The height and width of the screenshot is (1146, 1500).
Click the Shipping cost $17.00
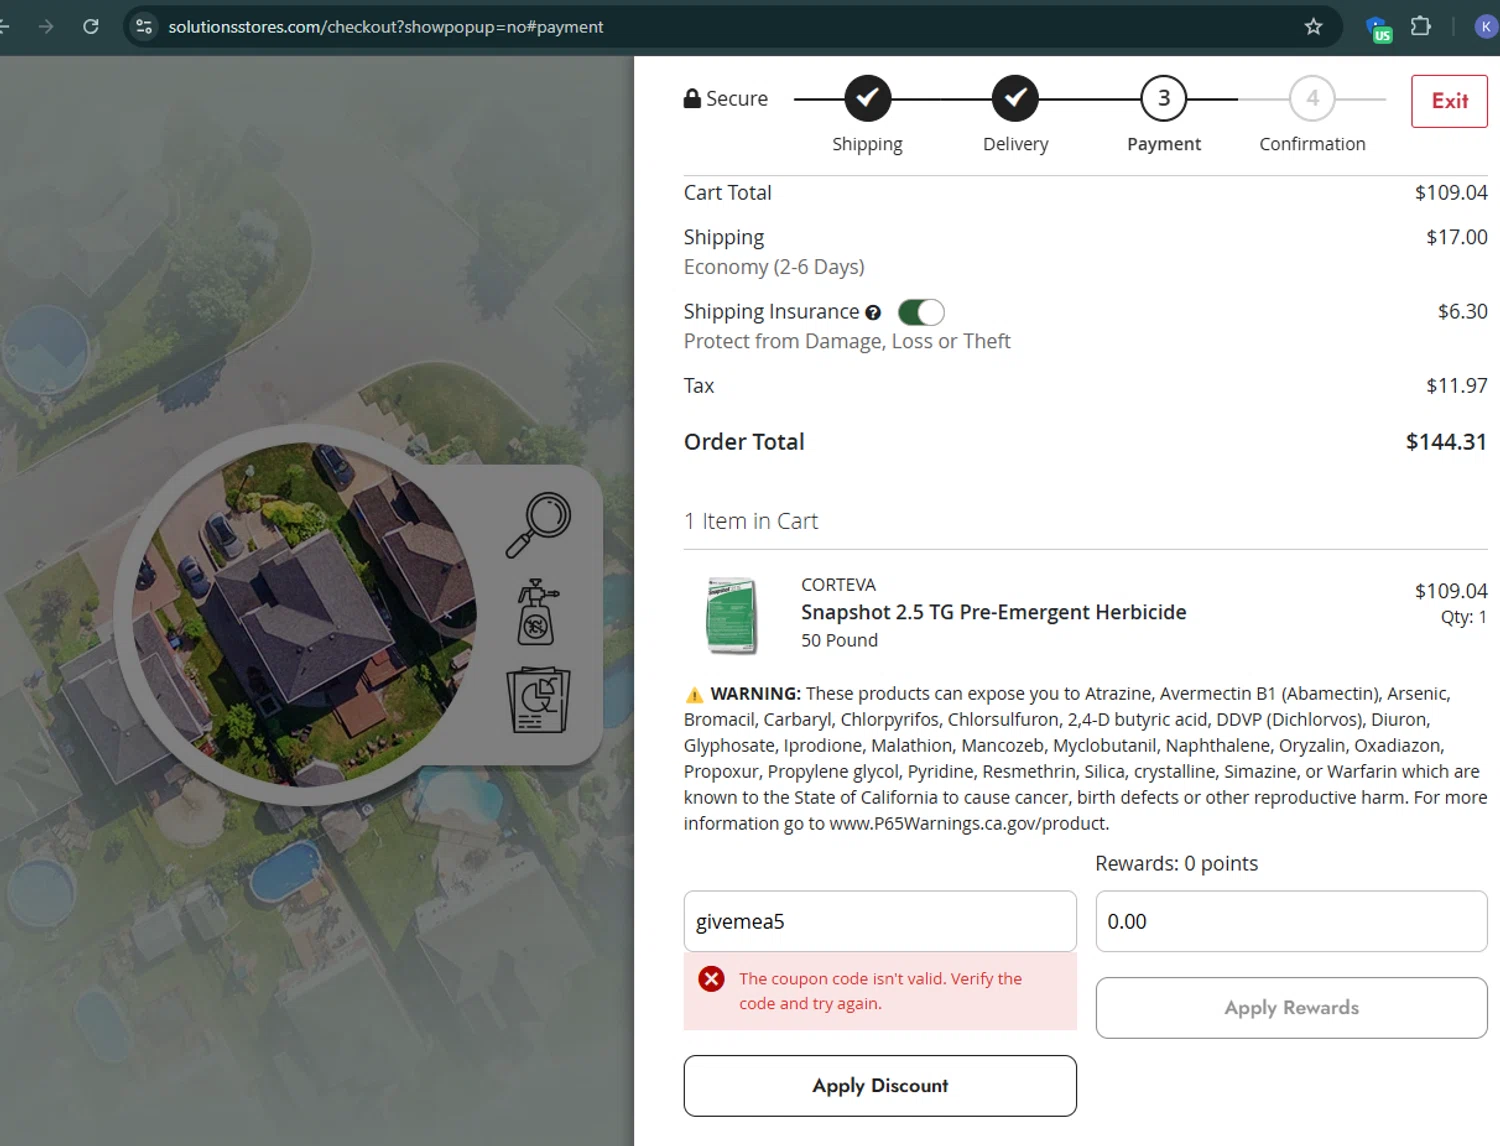(1457, 237)
